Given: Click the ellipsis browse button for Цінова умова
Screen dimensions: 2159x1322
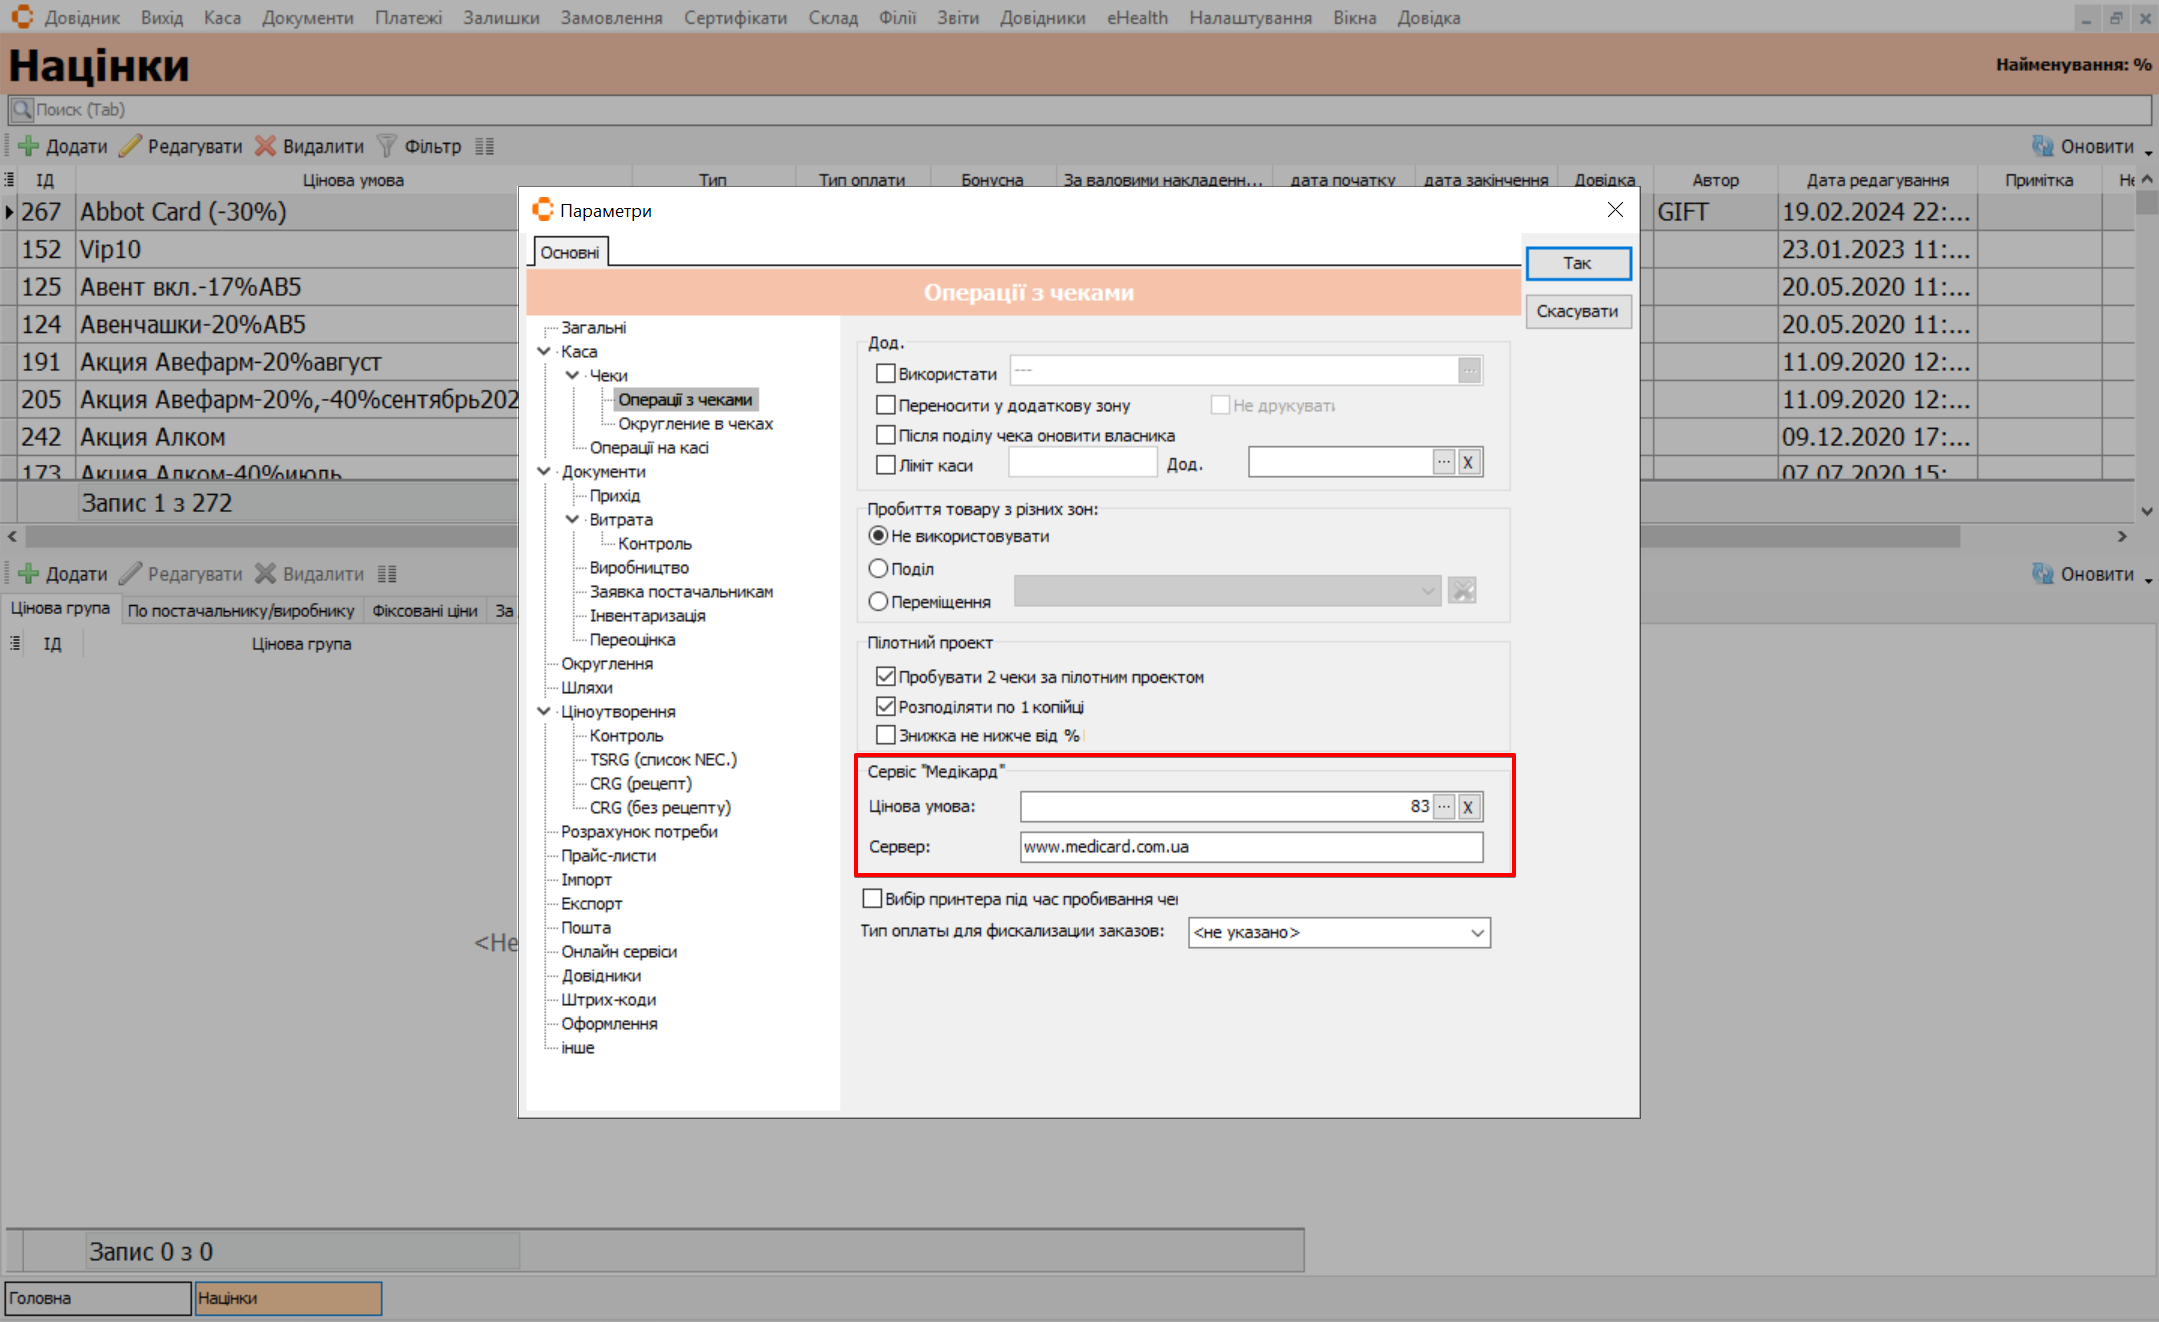Looking at the screenshot, I should (x=1444, y=807).
